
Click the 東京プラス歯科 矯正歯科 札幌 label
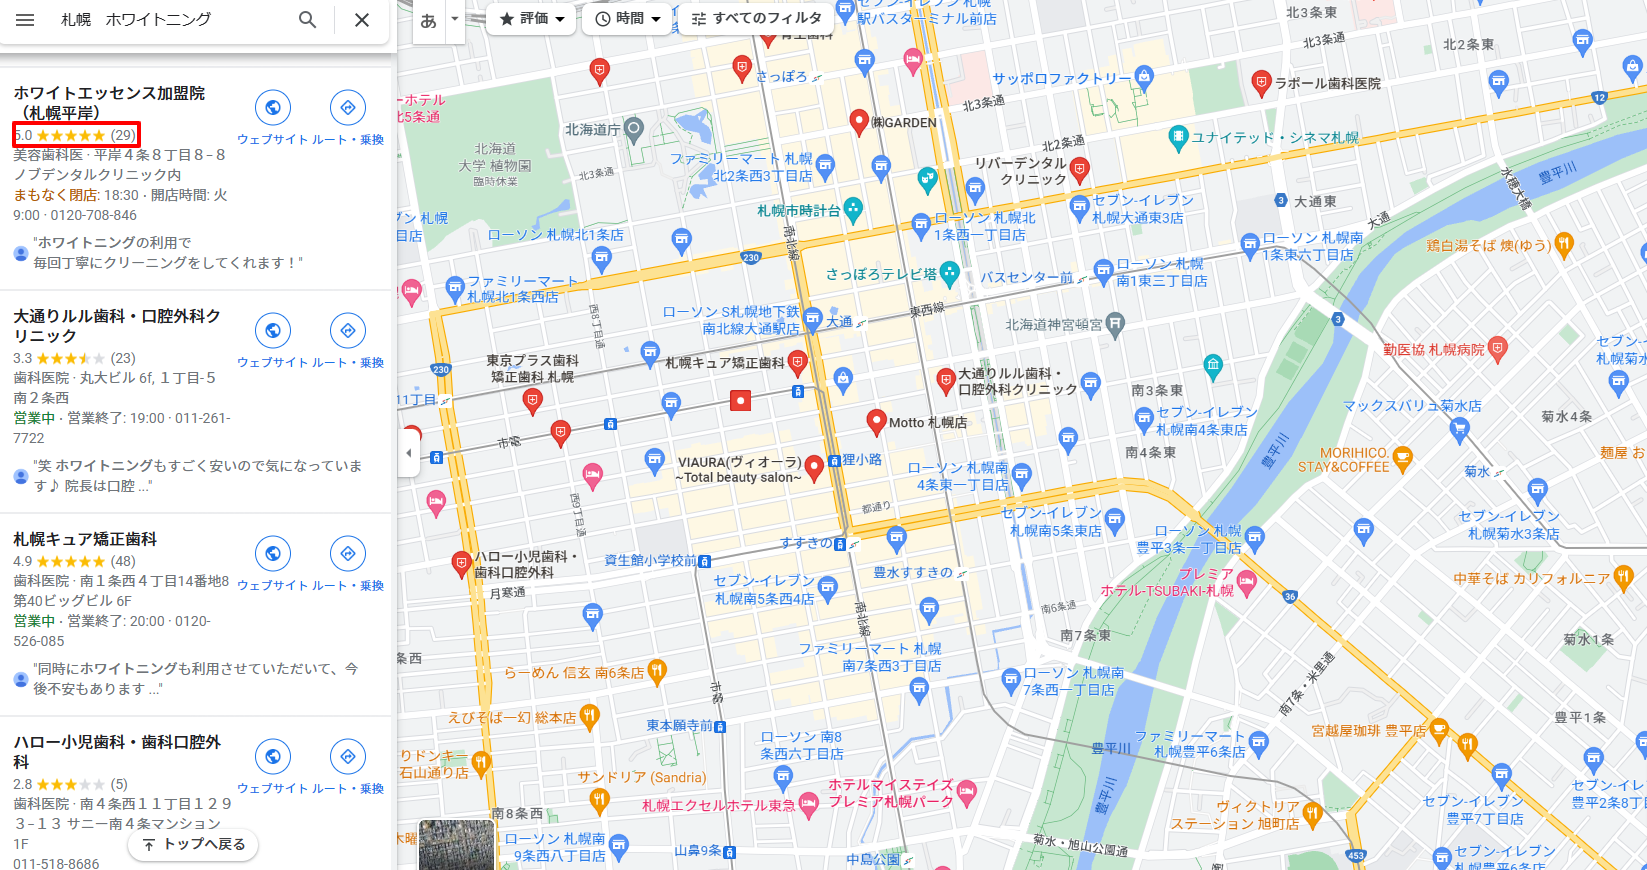[532, 368]
